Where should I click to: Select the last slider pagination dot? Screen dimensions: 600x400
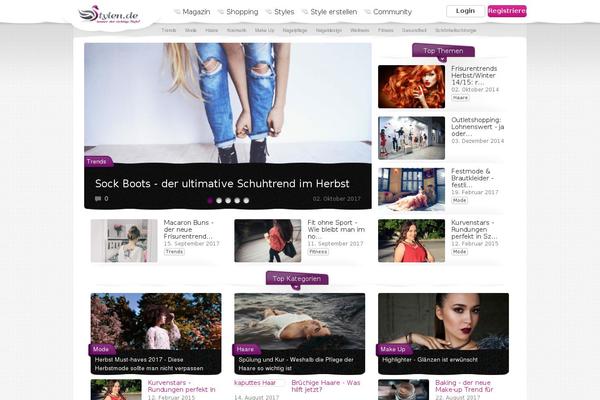click(246, 200)
